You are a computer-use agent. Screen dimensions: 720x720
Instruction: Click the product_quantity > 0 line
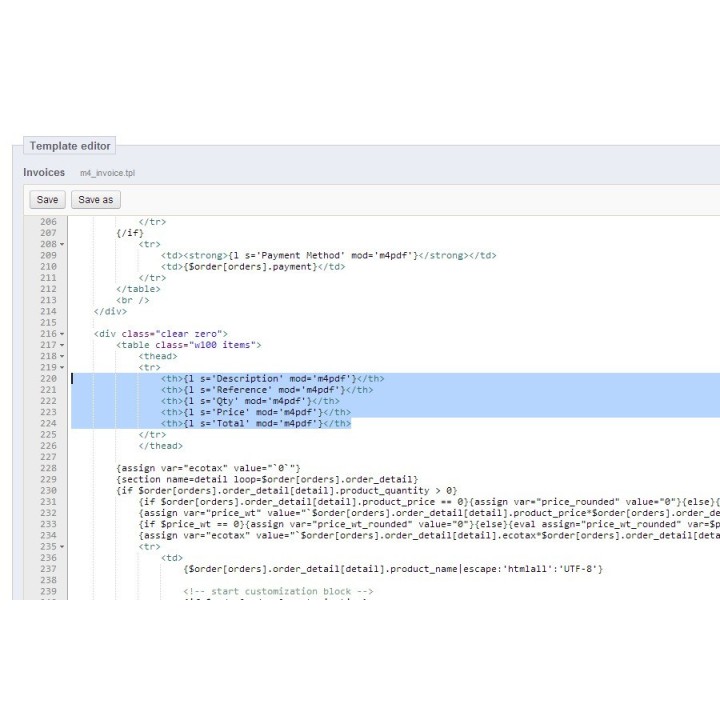pyautogui.click(x=287, y=490)
